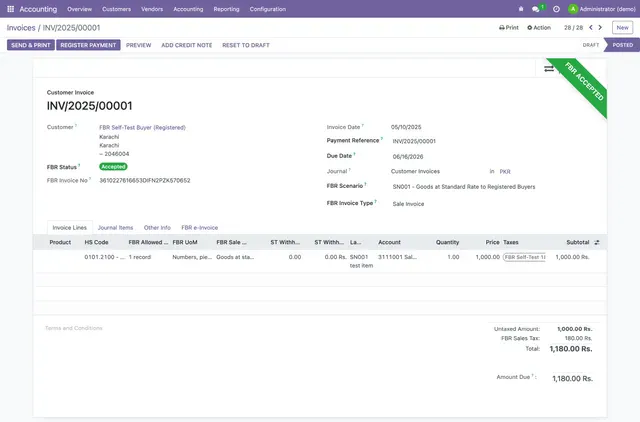Open the messages chat icon
640x422 pixels.
536,9
